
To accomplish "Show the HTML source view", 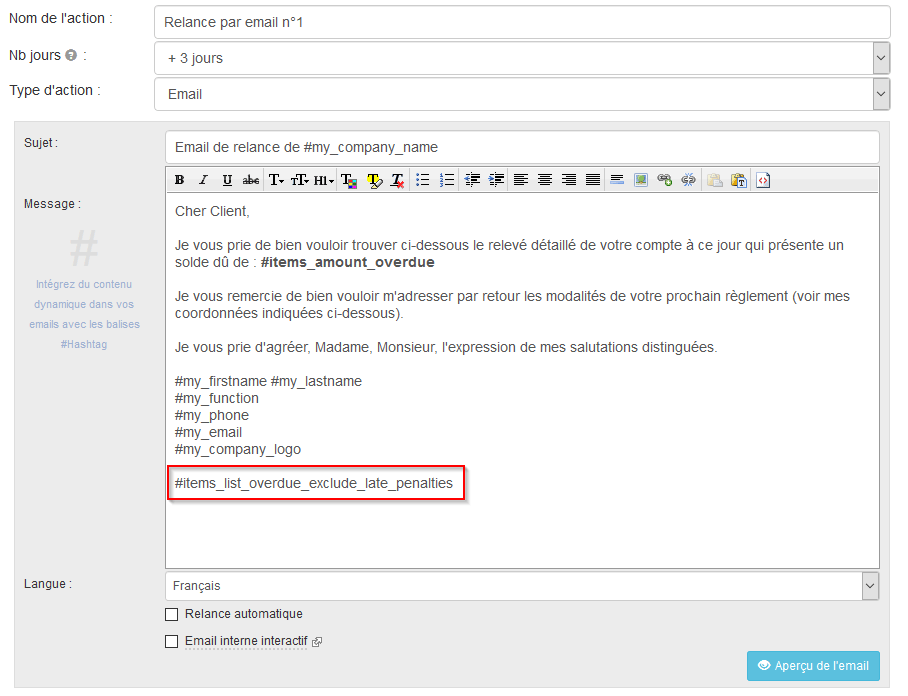I will coord(763,180).
